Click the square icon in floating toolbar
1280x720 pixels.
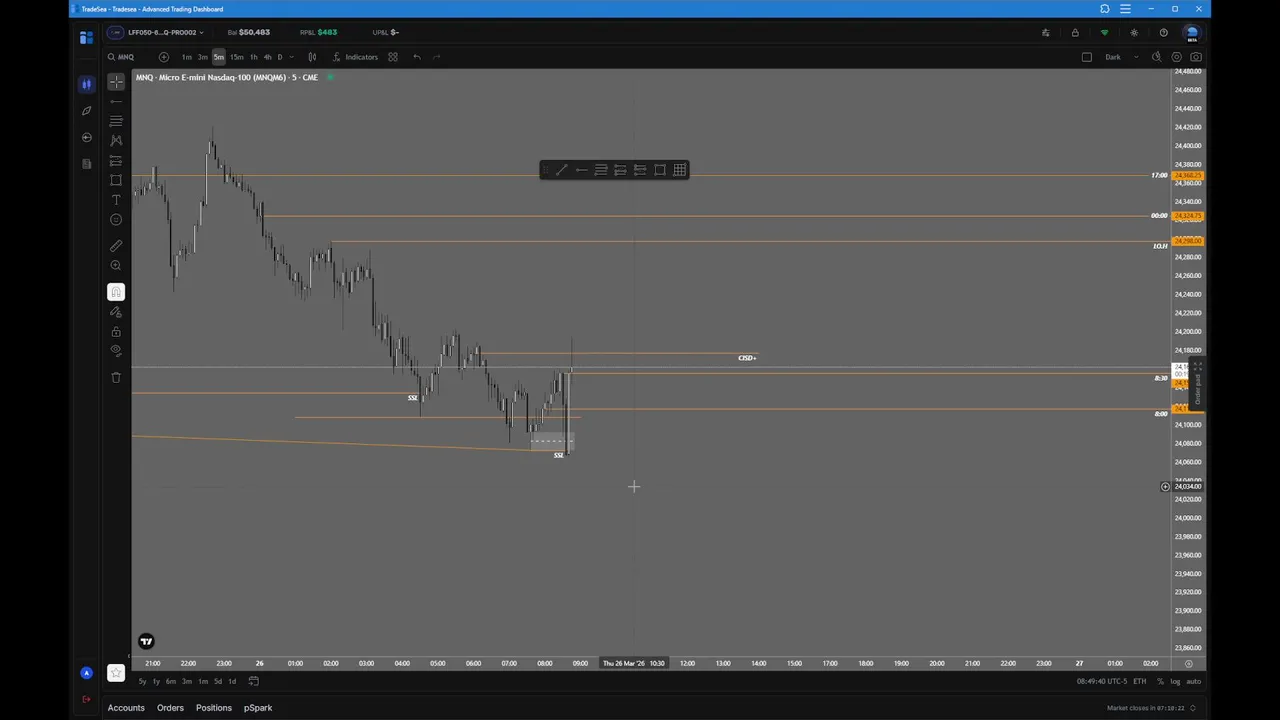coord(660,170)
